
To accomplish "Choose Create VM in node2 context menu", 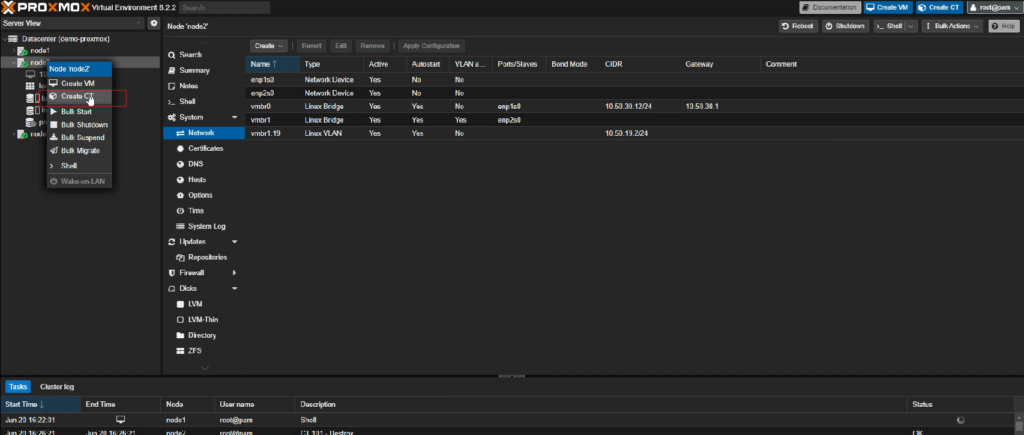I will tap(79, 84).
